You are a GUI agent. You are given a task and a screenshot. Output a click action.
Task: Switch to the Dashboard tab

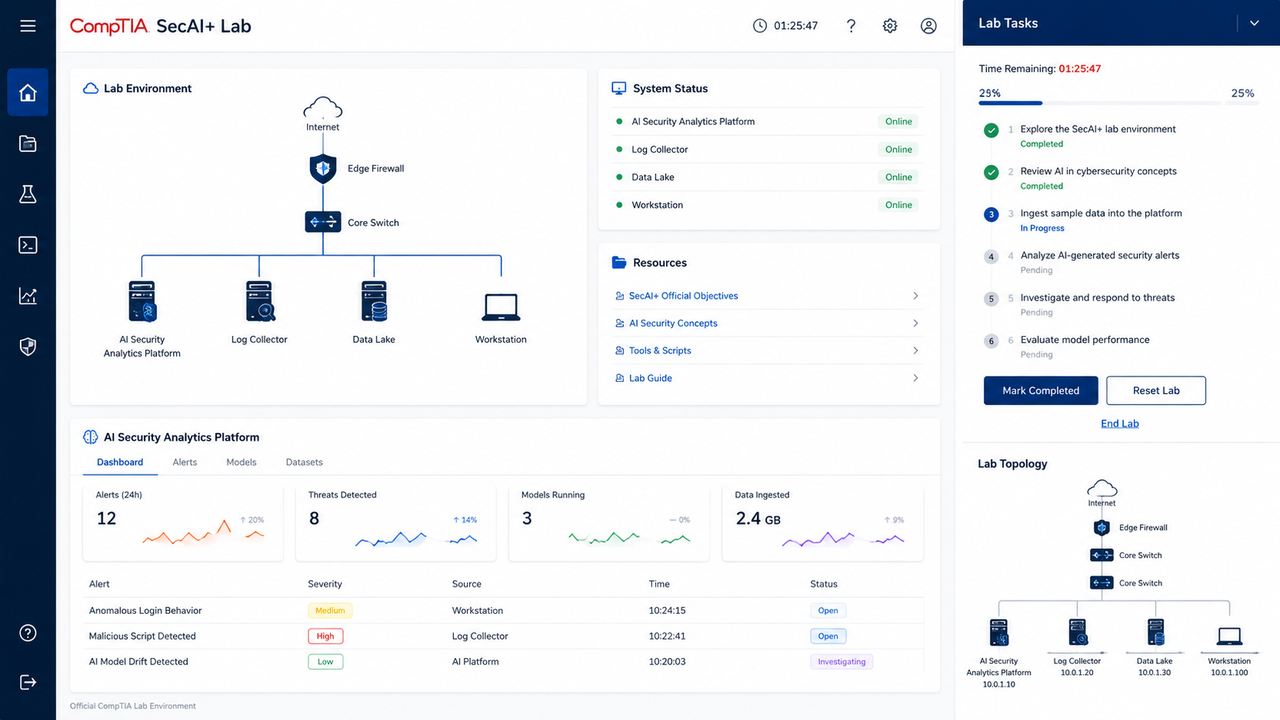[120, 462]
